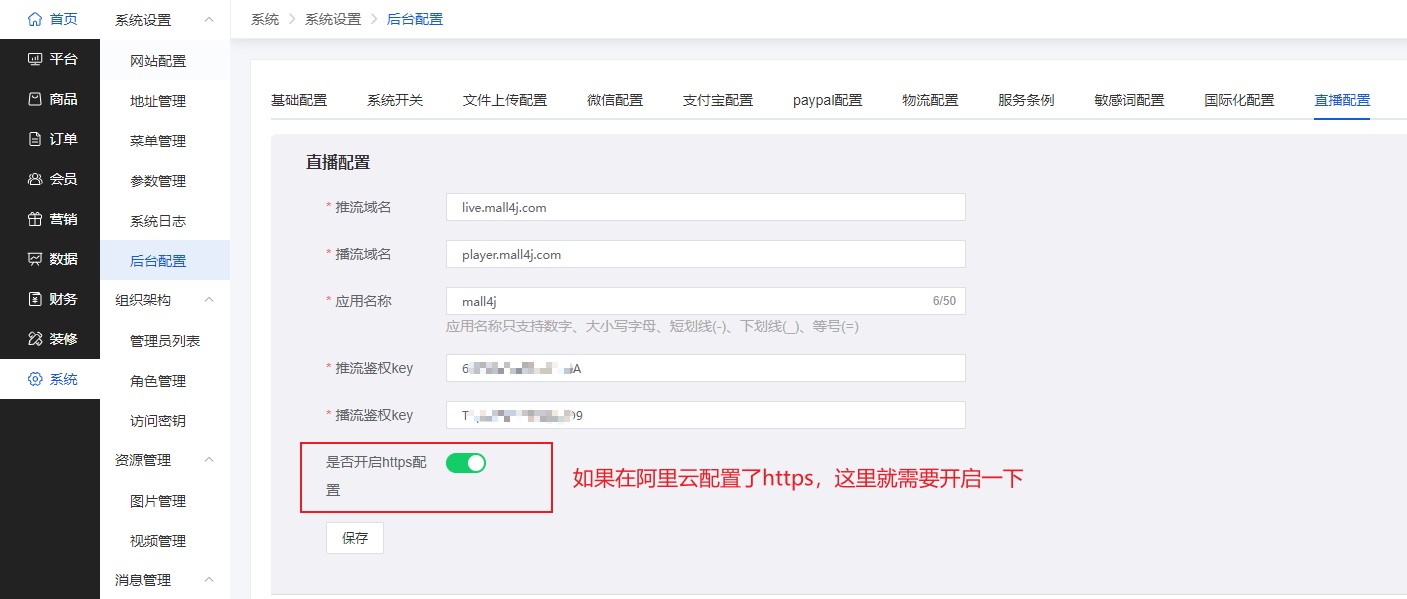The width and height of the screenshot is (1407, 599).
Task: Open the 平台 platform icon
Action: coord(35,59)
